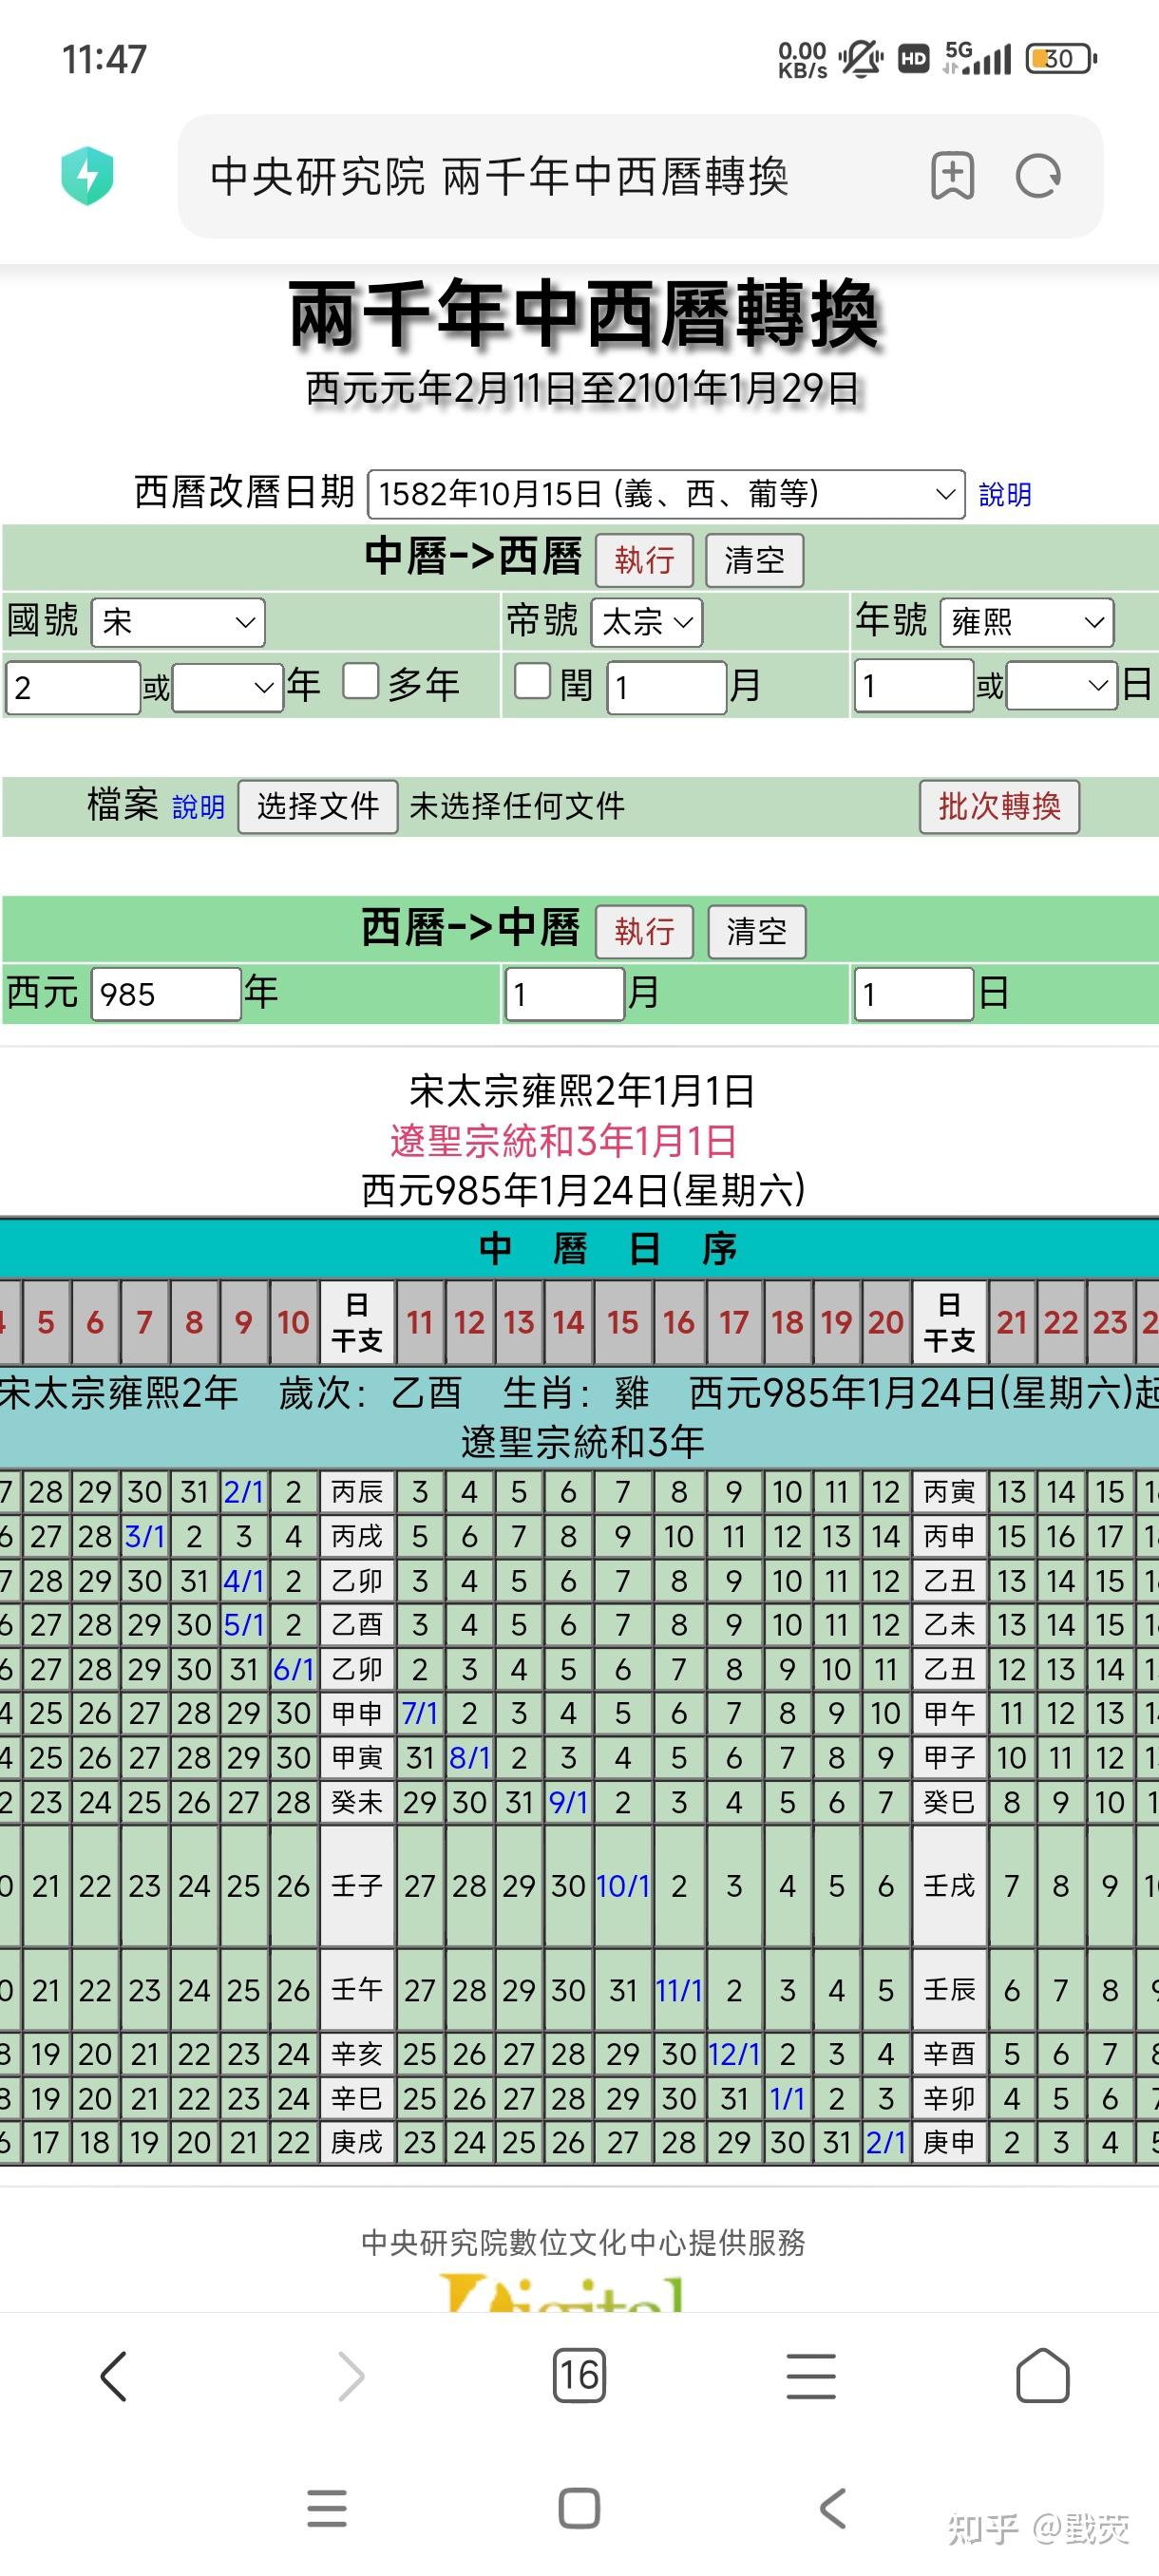Click the blue 11/1 date in table

coord(679,1990)
